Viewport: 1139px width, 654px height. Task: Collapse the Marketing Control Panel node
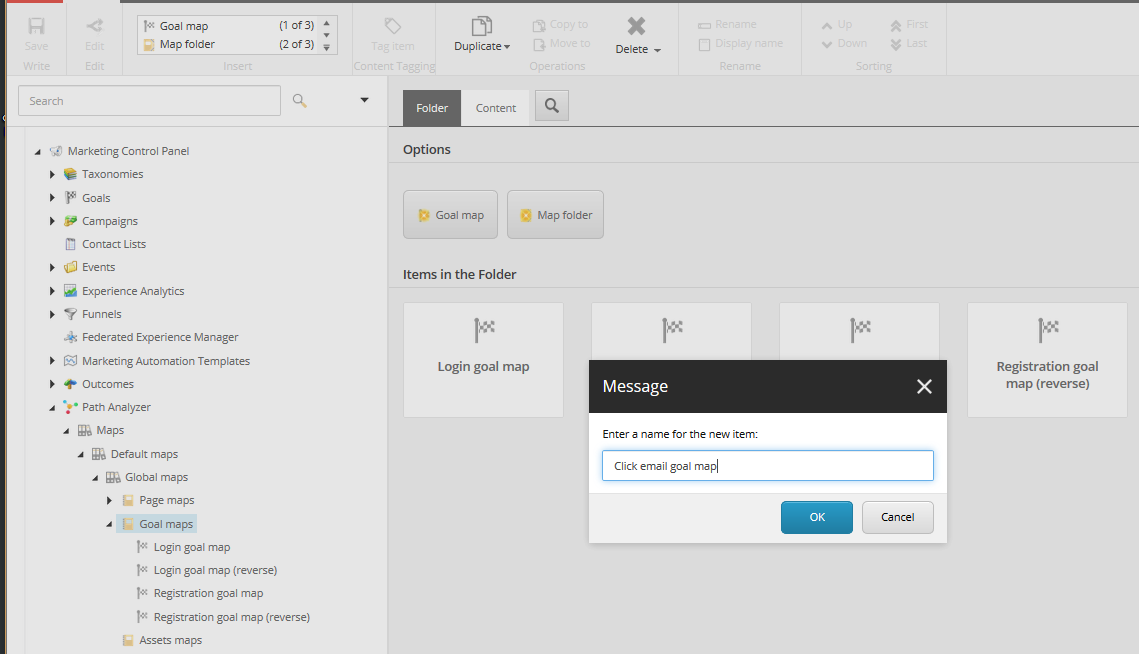pyautogui.click(x=38, y=152)
